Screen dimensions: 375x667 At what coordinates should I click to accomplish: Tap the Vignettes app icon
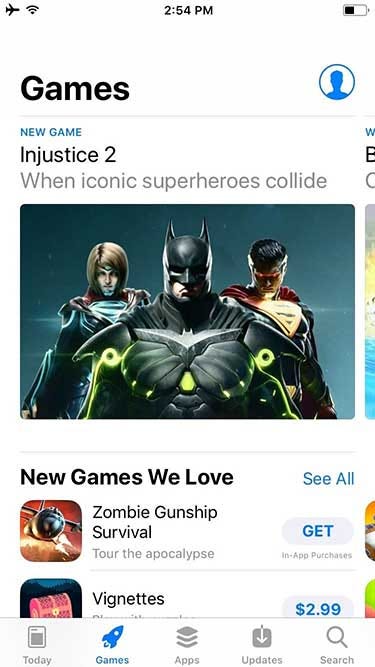pyautogui.click(x=51, y=598)
